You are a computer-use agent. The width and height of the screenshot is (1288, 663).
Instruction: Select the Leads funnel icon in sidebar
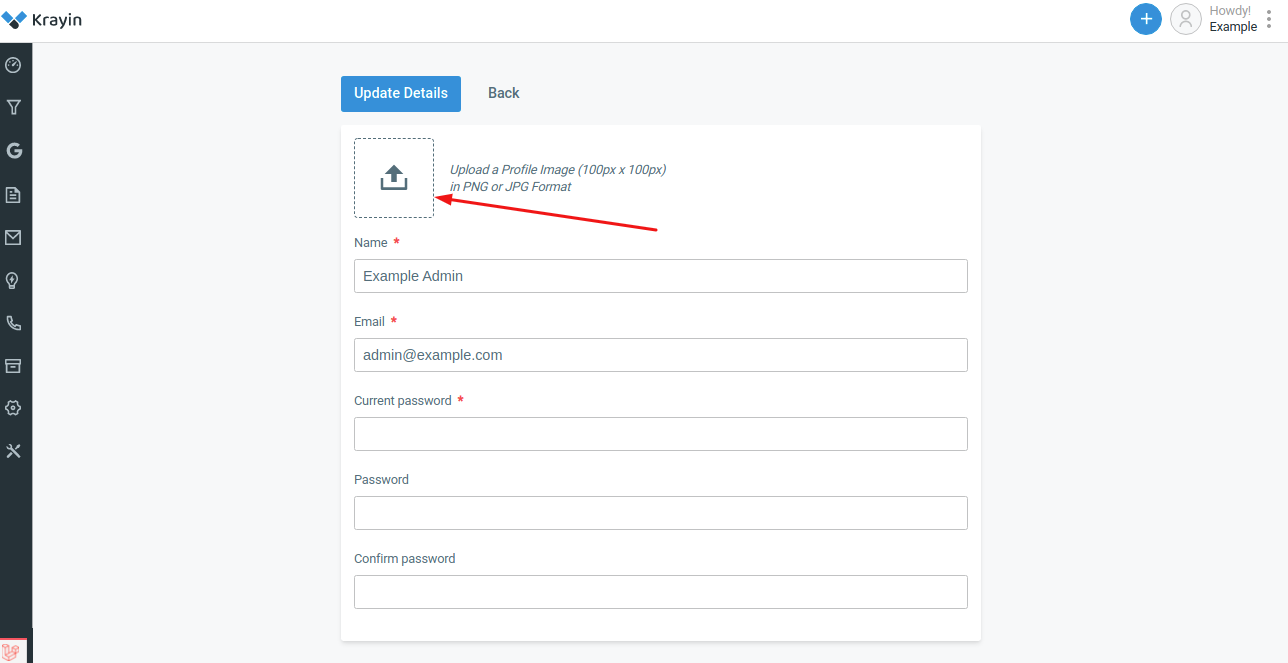14,107
